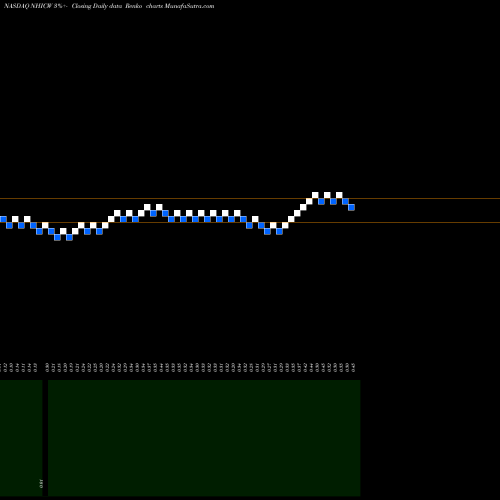Click the 'charts MunafaSutra.com' title text

(x=180, y=6)
